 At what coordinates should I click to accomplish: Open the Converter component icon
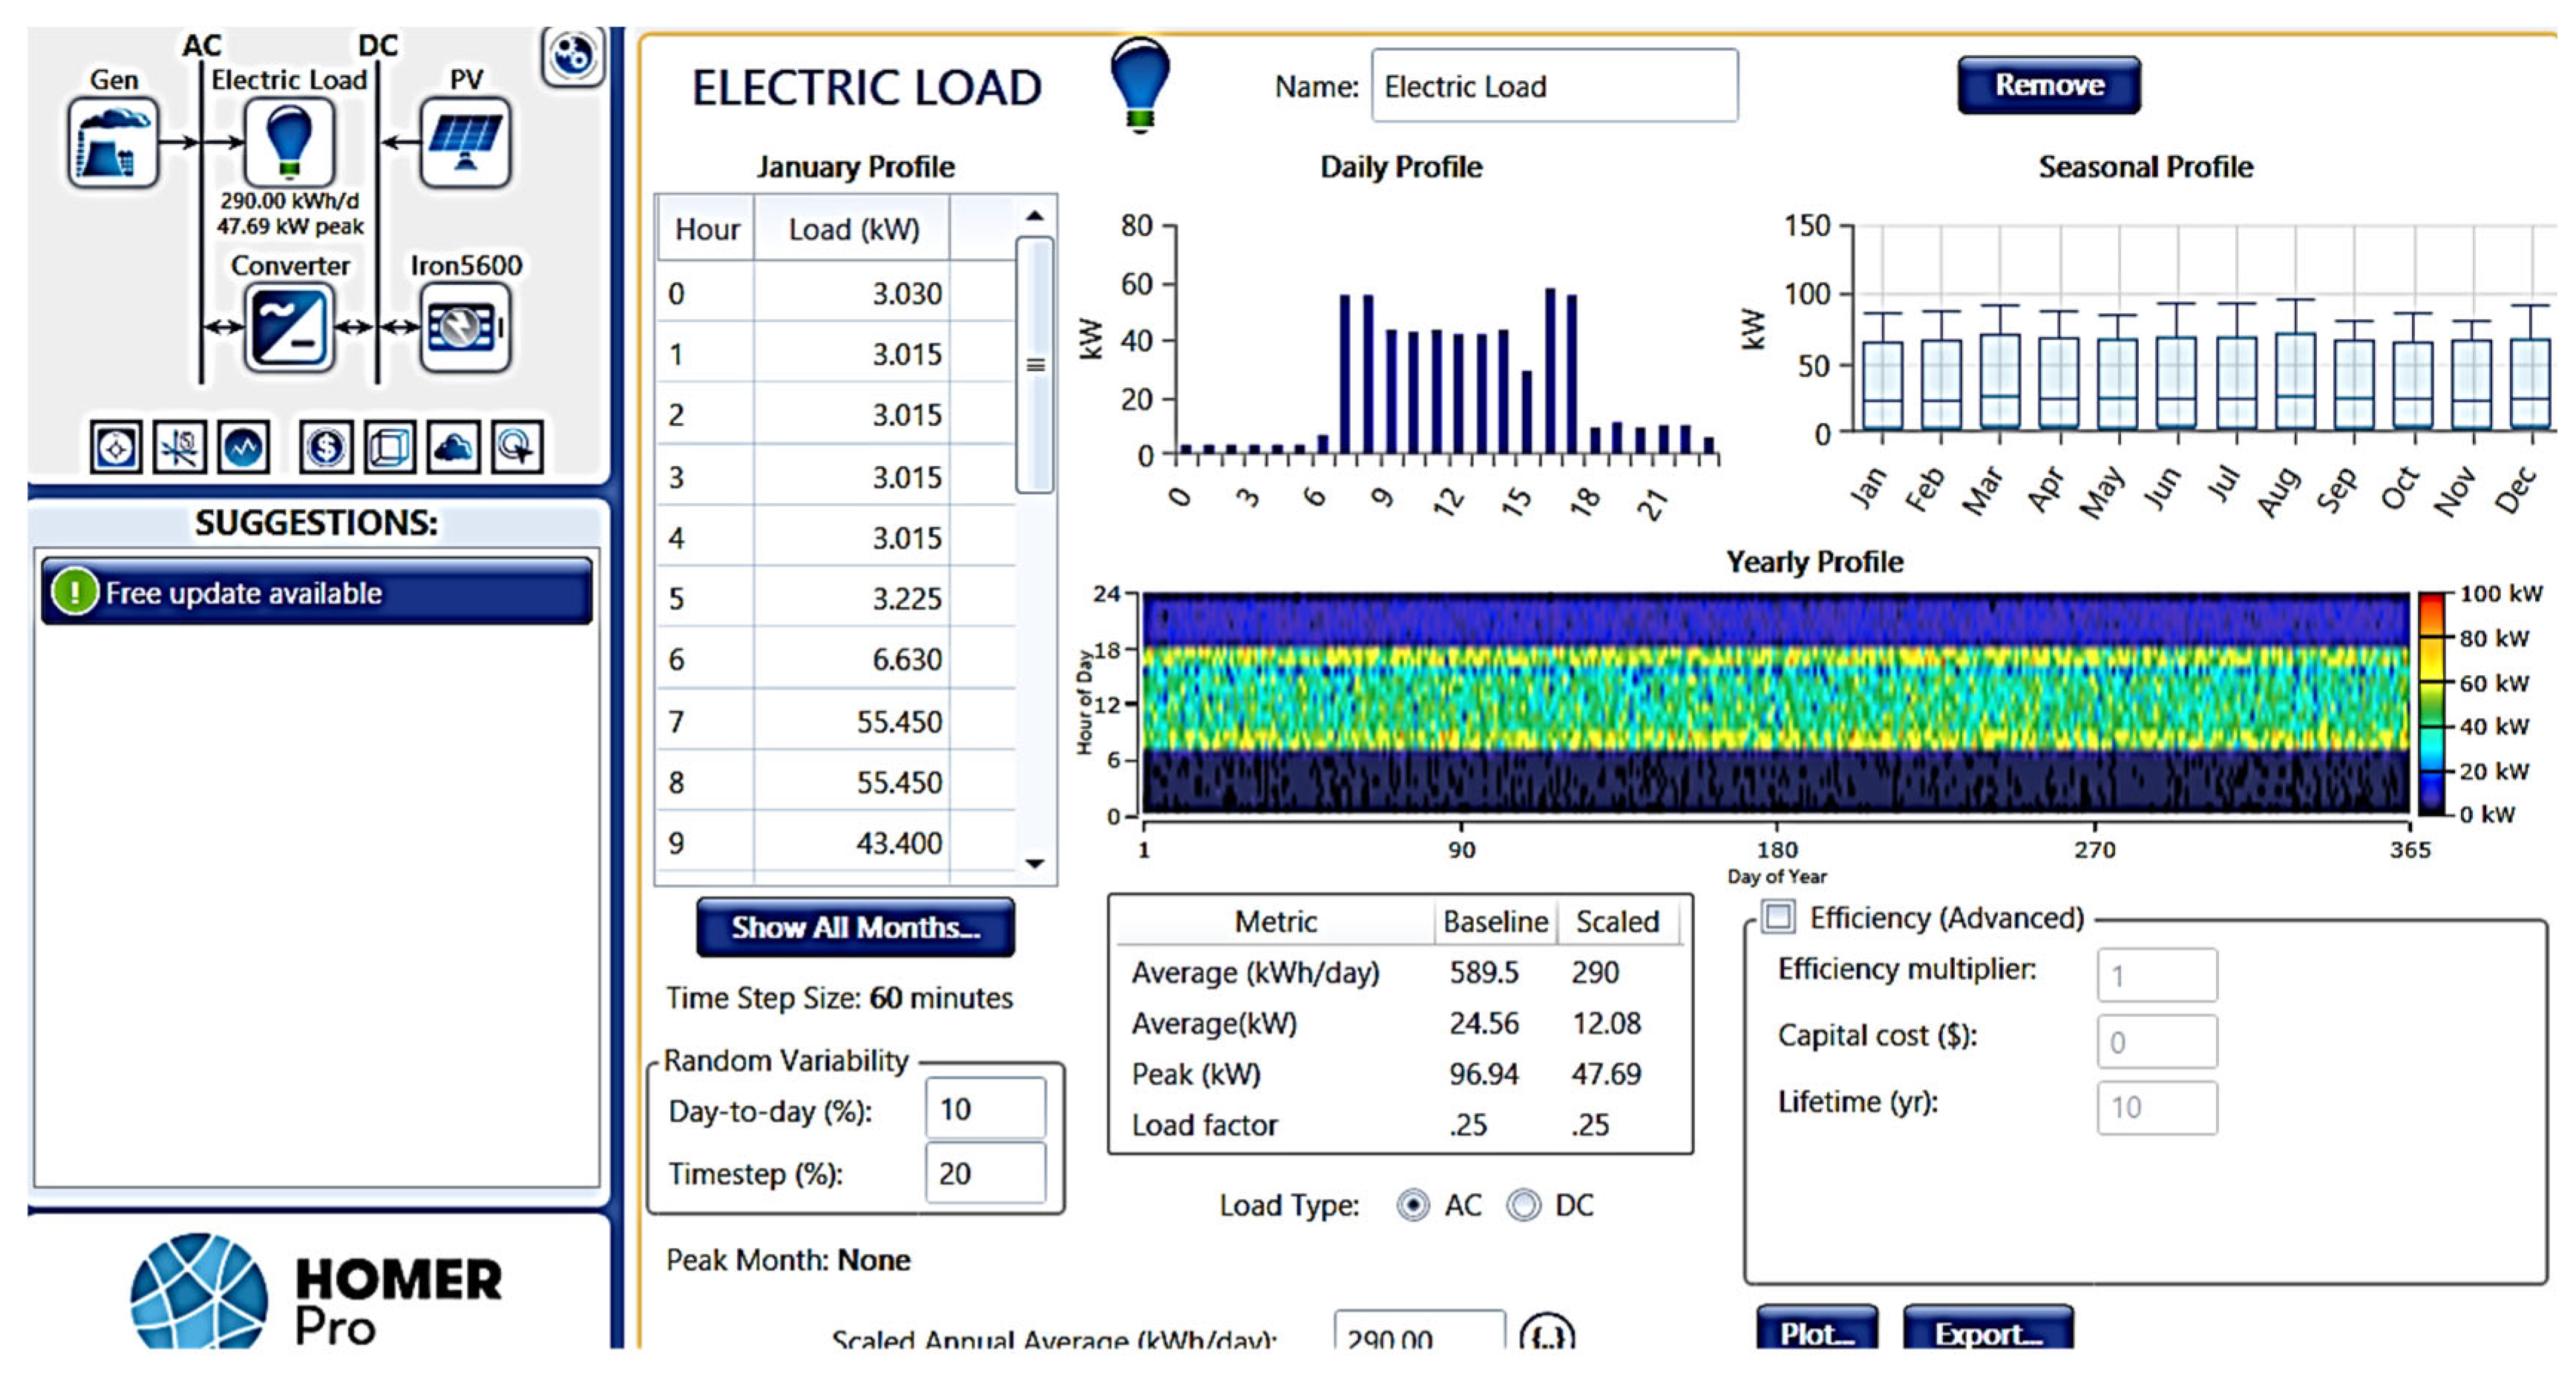tap(289, 328)
